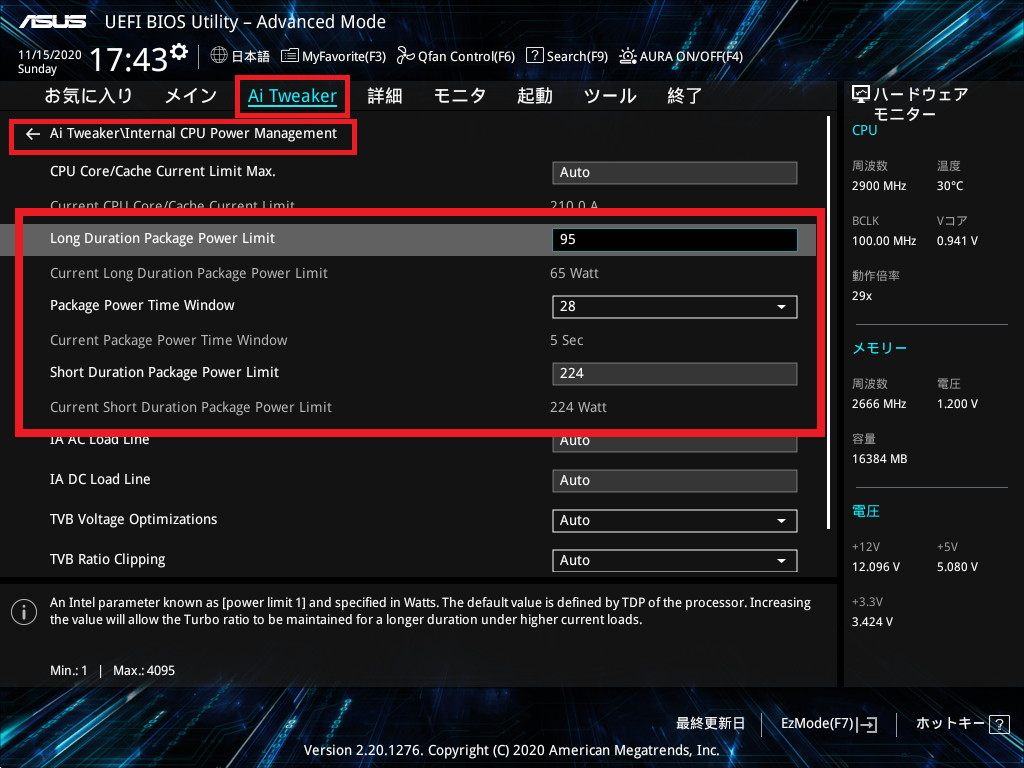Open TVB Voltage Optimizations dropdown
Viewport: 1024px width, 768px height.
click(x=675, y=520)
